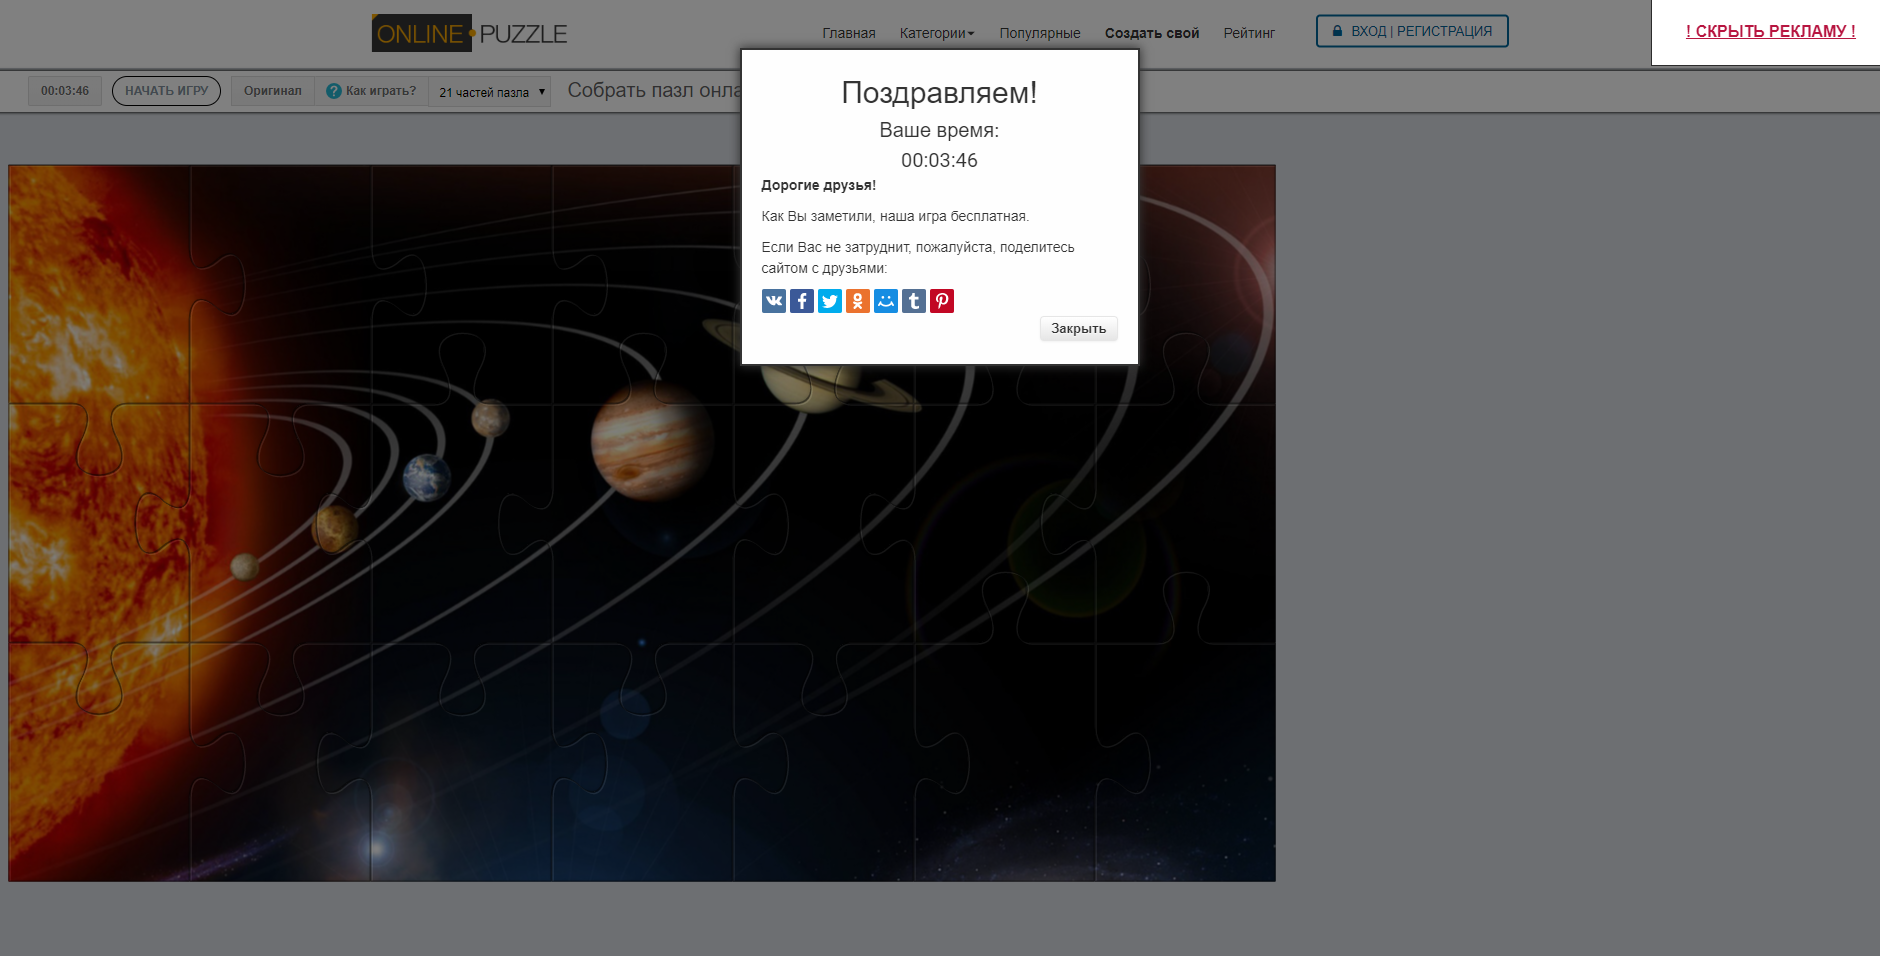Share the puzzle on Tumblr
This screenshot has height=956, width=1880.
pyautogui.click(x=914, y=301)
